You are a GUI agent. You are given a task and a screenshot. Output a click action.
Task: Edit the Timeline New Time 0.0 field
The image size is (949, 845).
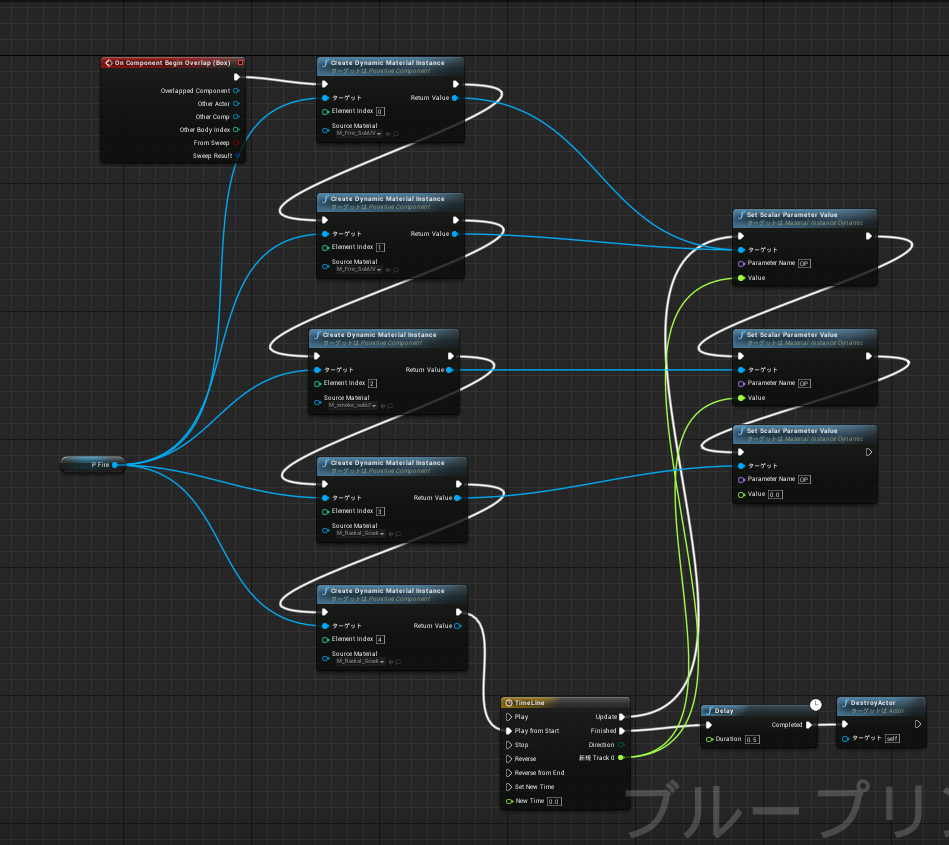click(x=554, y=801)
